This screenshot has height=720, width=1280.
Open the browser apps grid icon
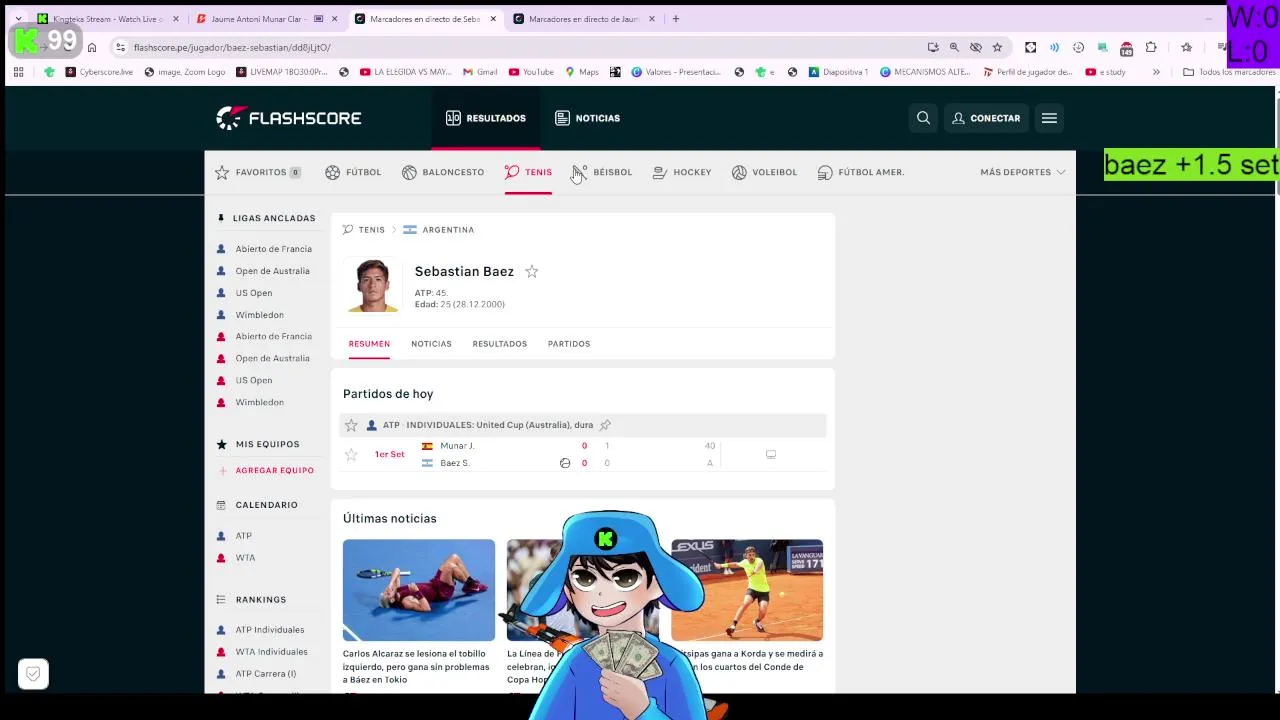point(18,72)
